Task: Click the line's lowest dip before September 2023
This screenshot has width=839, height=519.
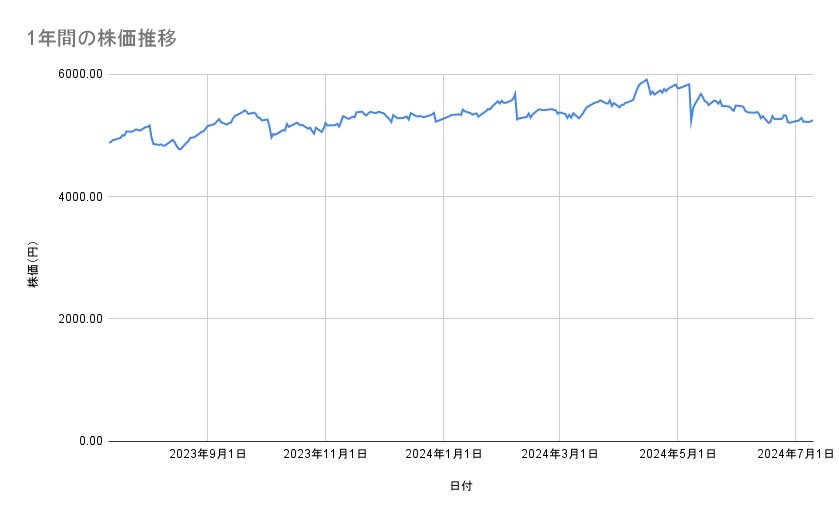Action: [179, 149]
